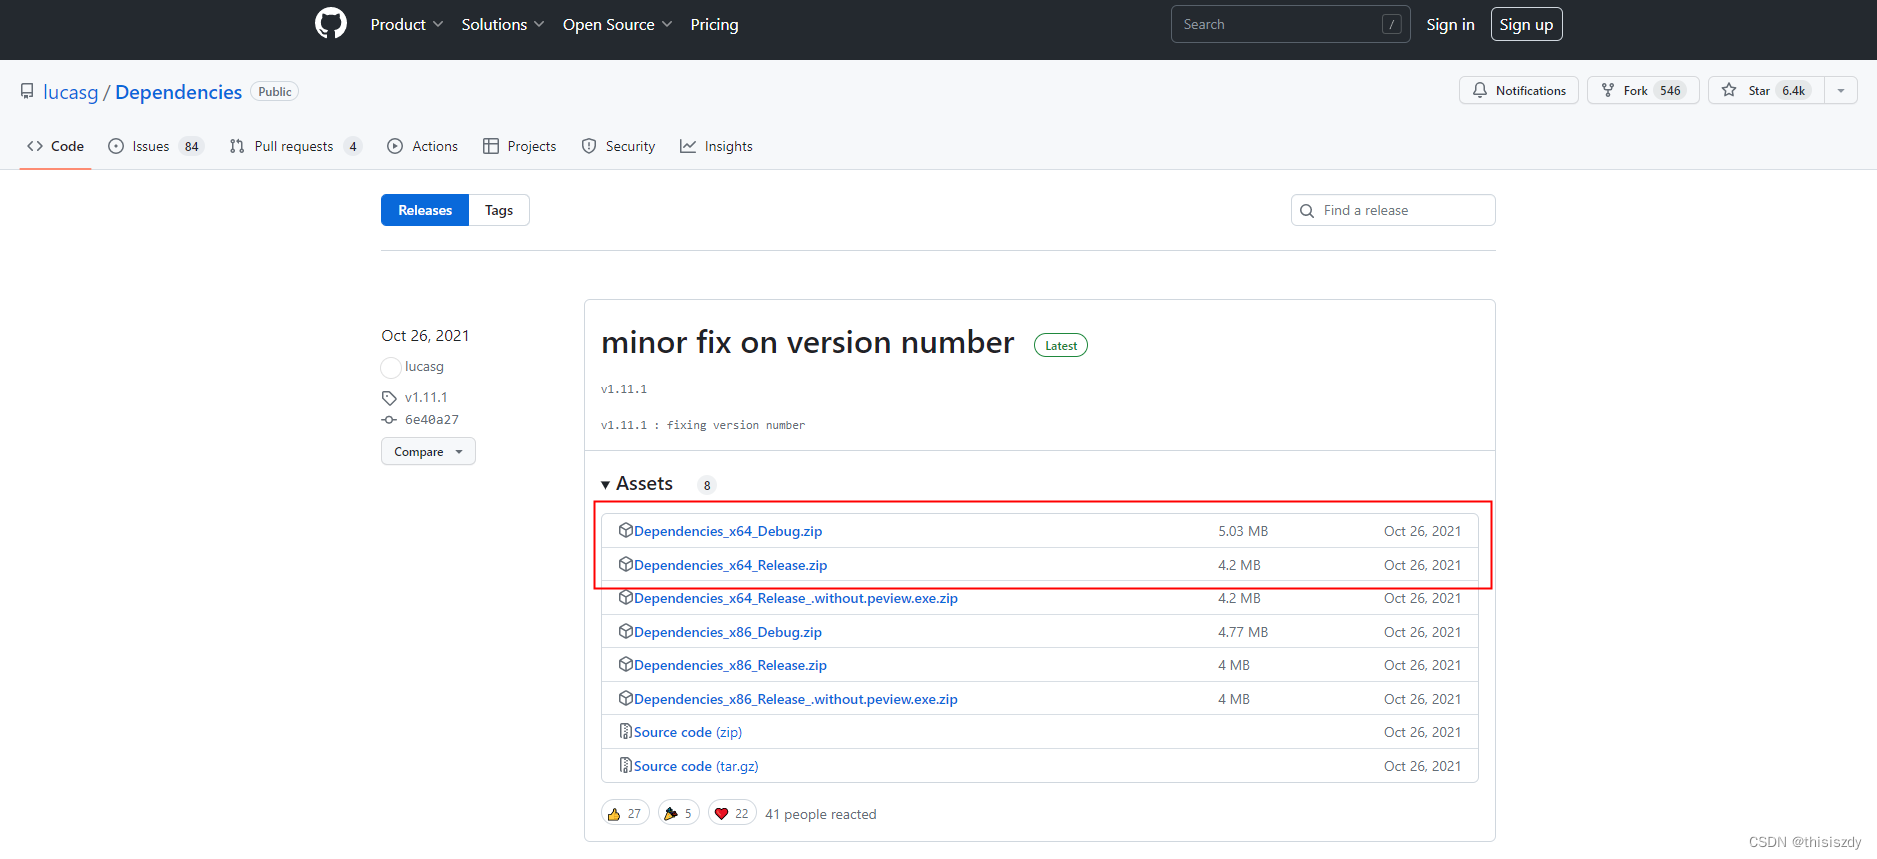This screenshot has width=1877, height=859.
Task: Click the Sign up button
Action: 1526,24
